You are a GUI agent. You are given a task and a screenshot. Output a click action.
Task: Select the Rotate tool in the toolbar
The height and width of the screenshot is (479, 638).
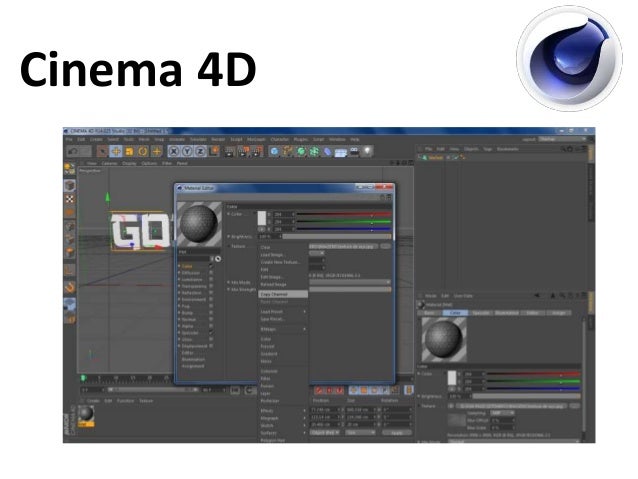pyautogui.click(x=143, y=152)
